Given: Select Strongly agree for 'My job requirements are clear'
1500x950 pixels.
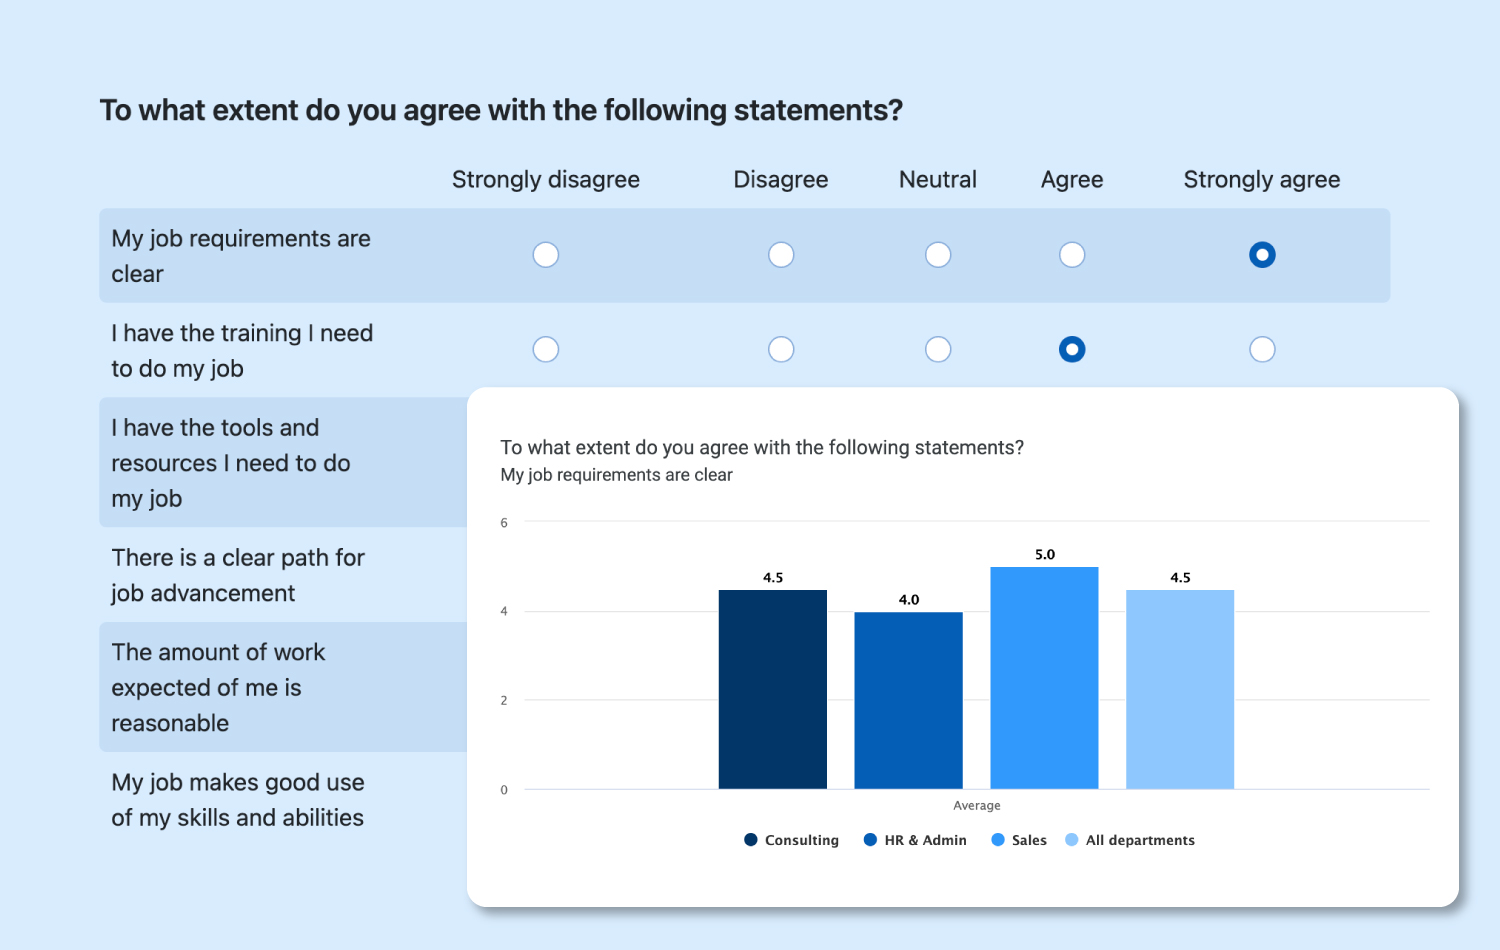Looking at the screenshot, I should 1262,255.
